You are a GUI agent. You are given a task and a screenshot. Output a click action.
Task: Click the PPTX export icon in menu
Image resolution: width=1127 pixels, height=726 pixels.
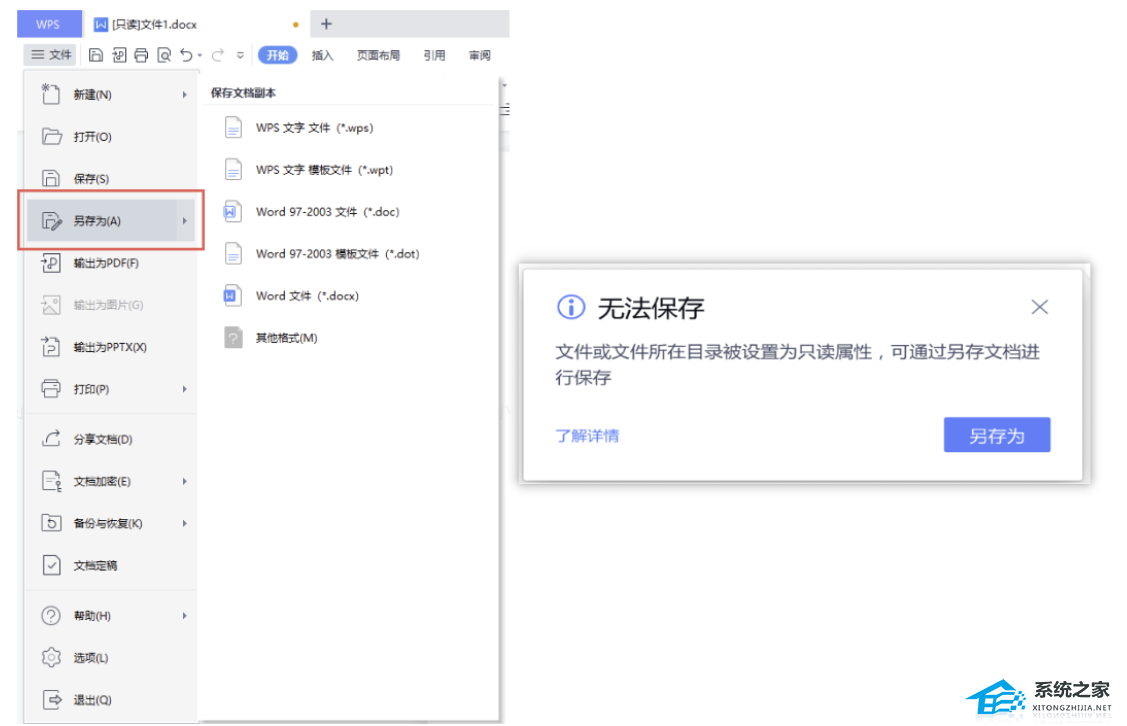(x=51, y=347)
